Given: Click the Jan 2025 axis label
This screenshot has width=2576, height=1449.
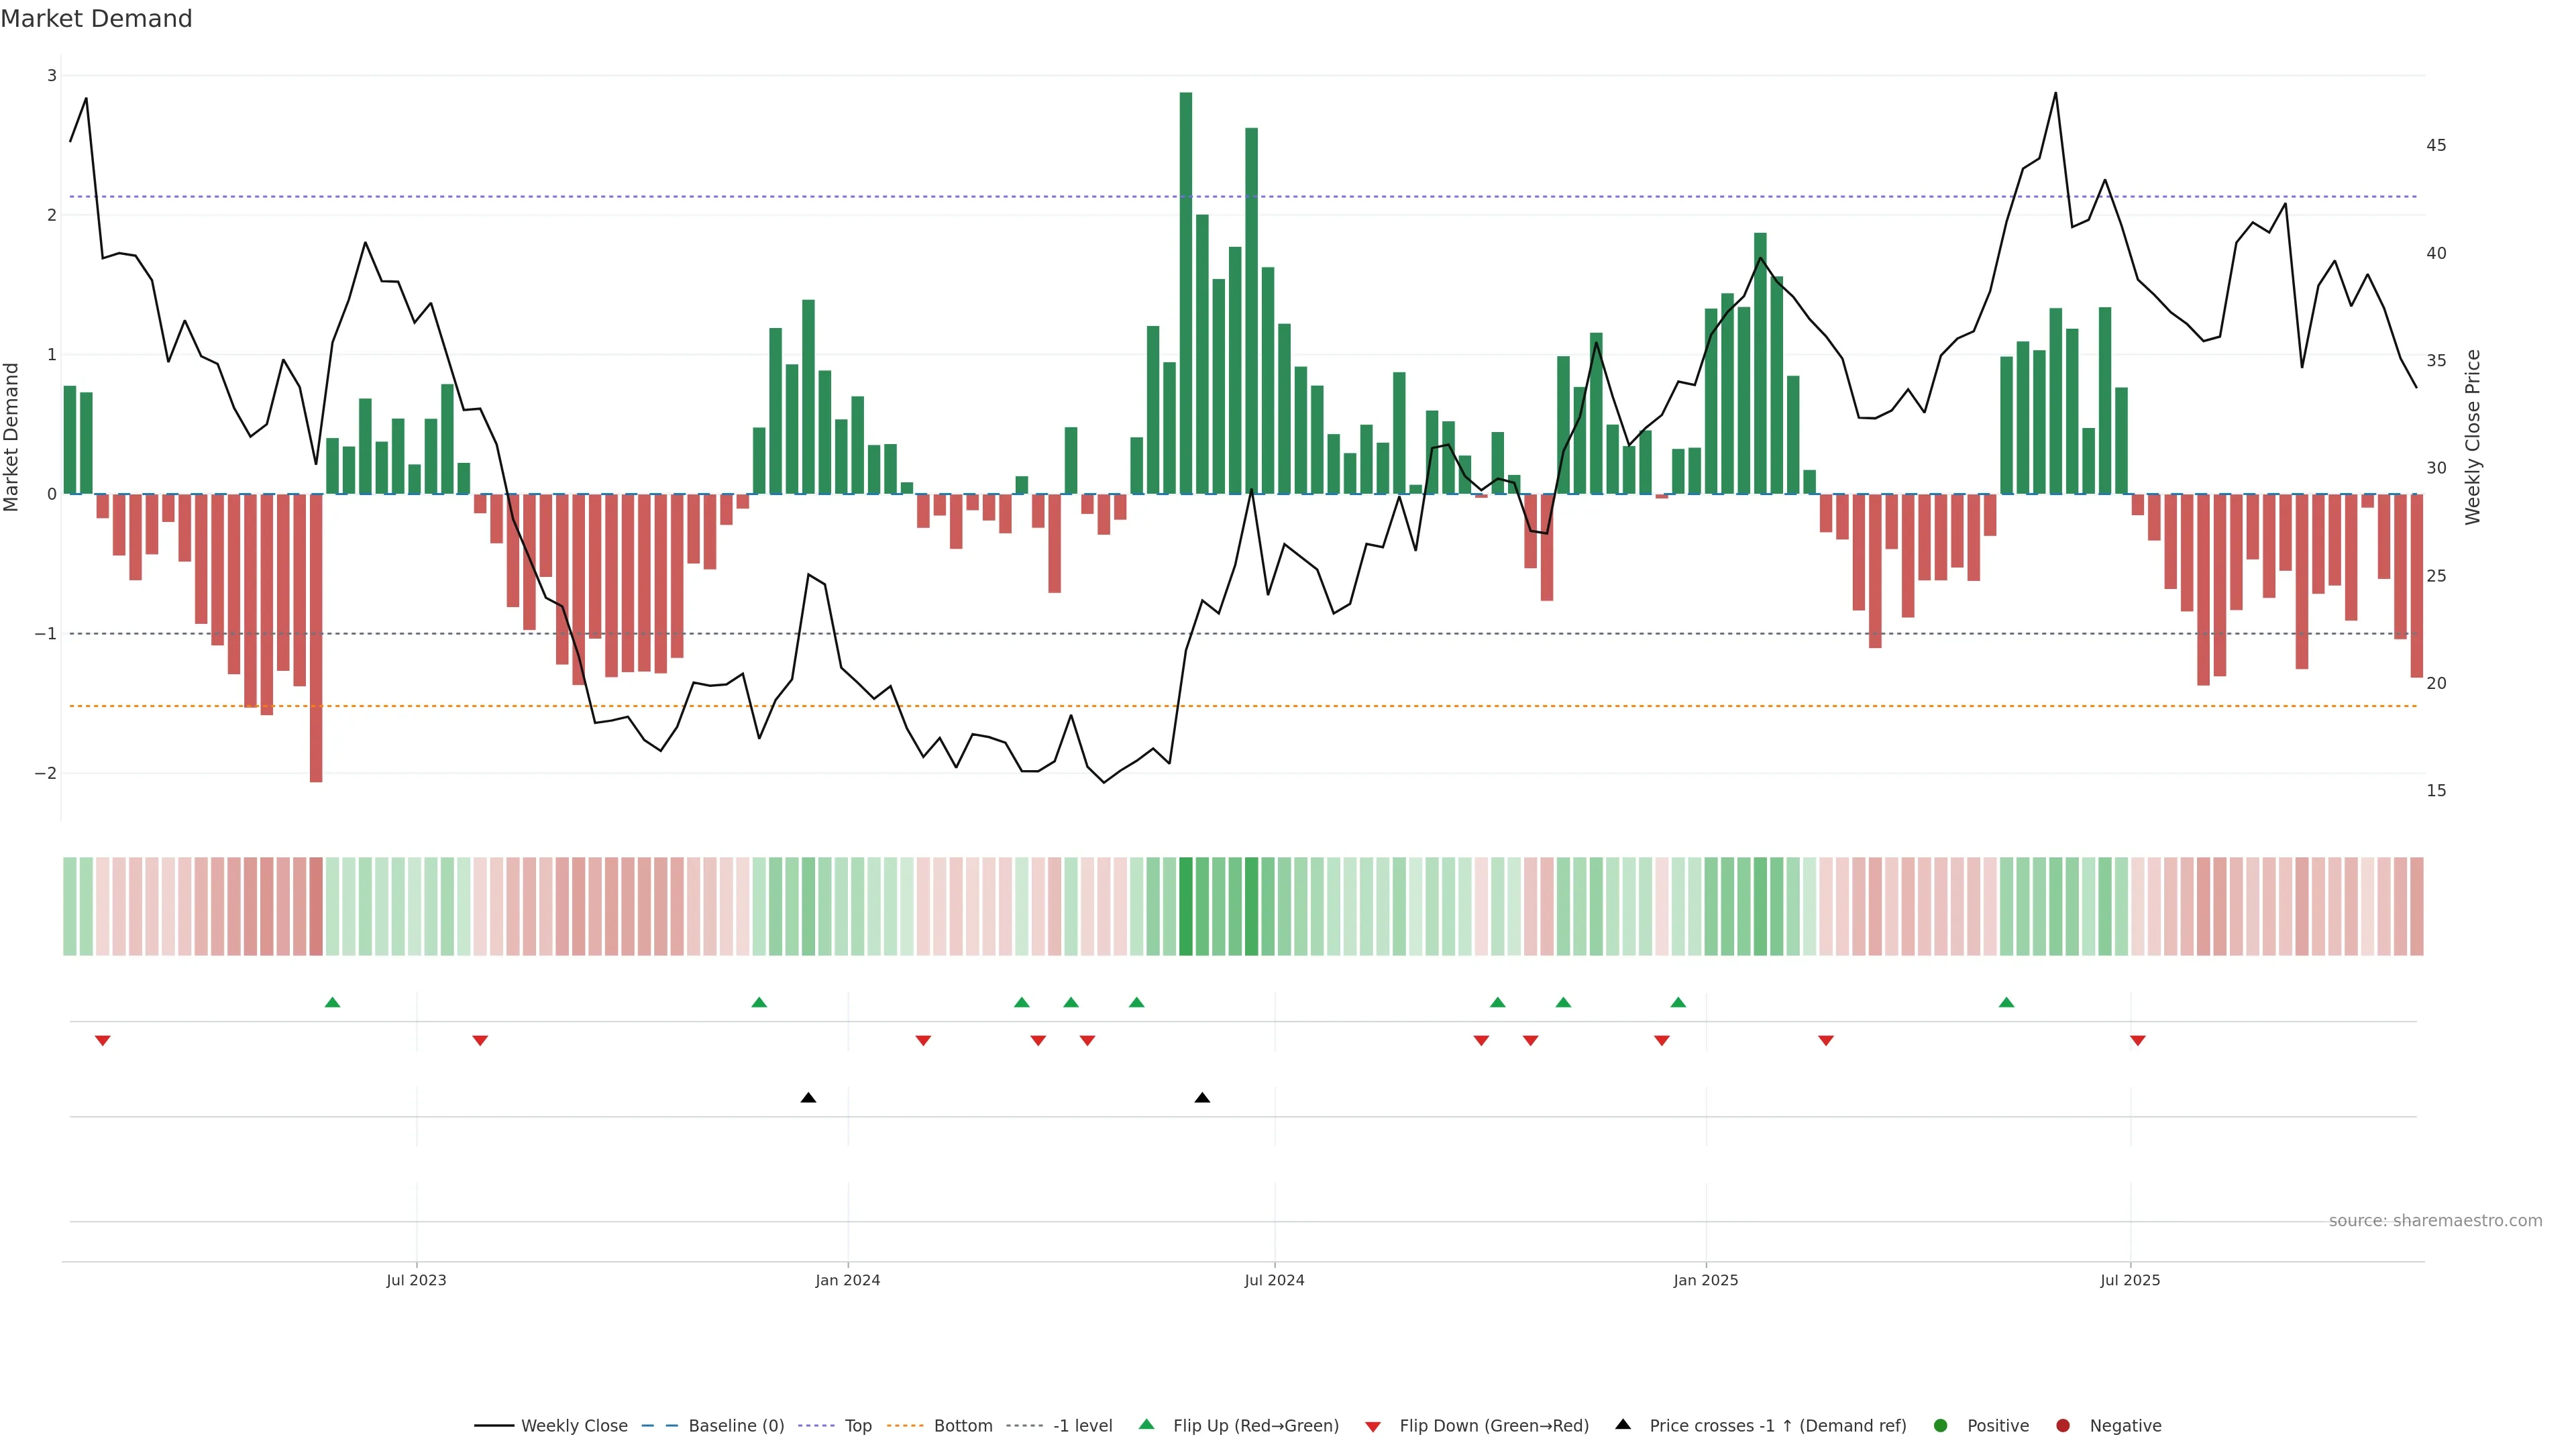Looking at the screenshot, I should point(1706,1280).
